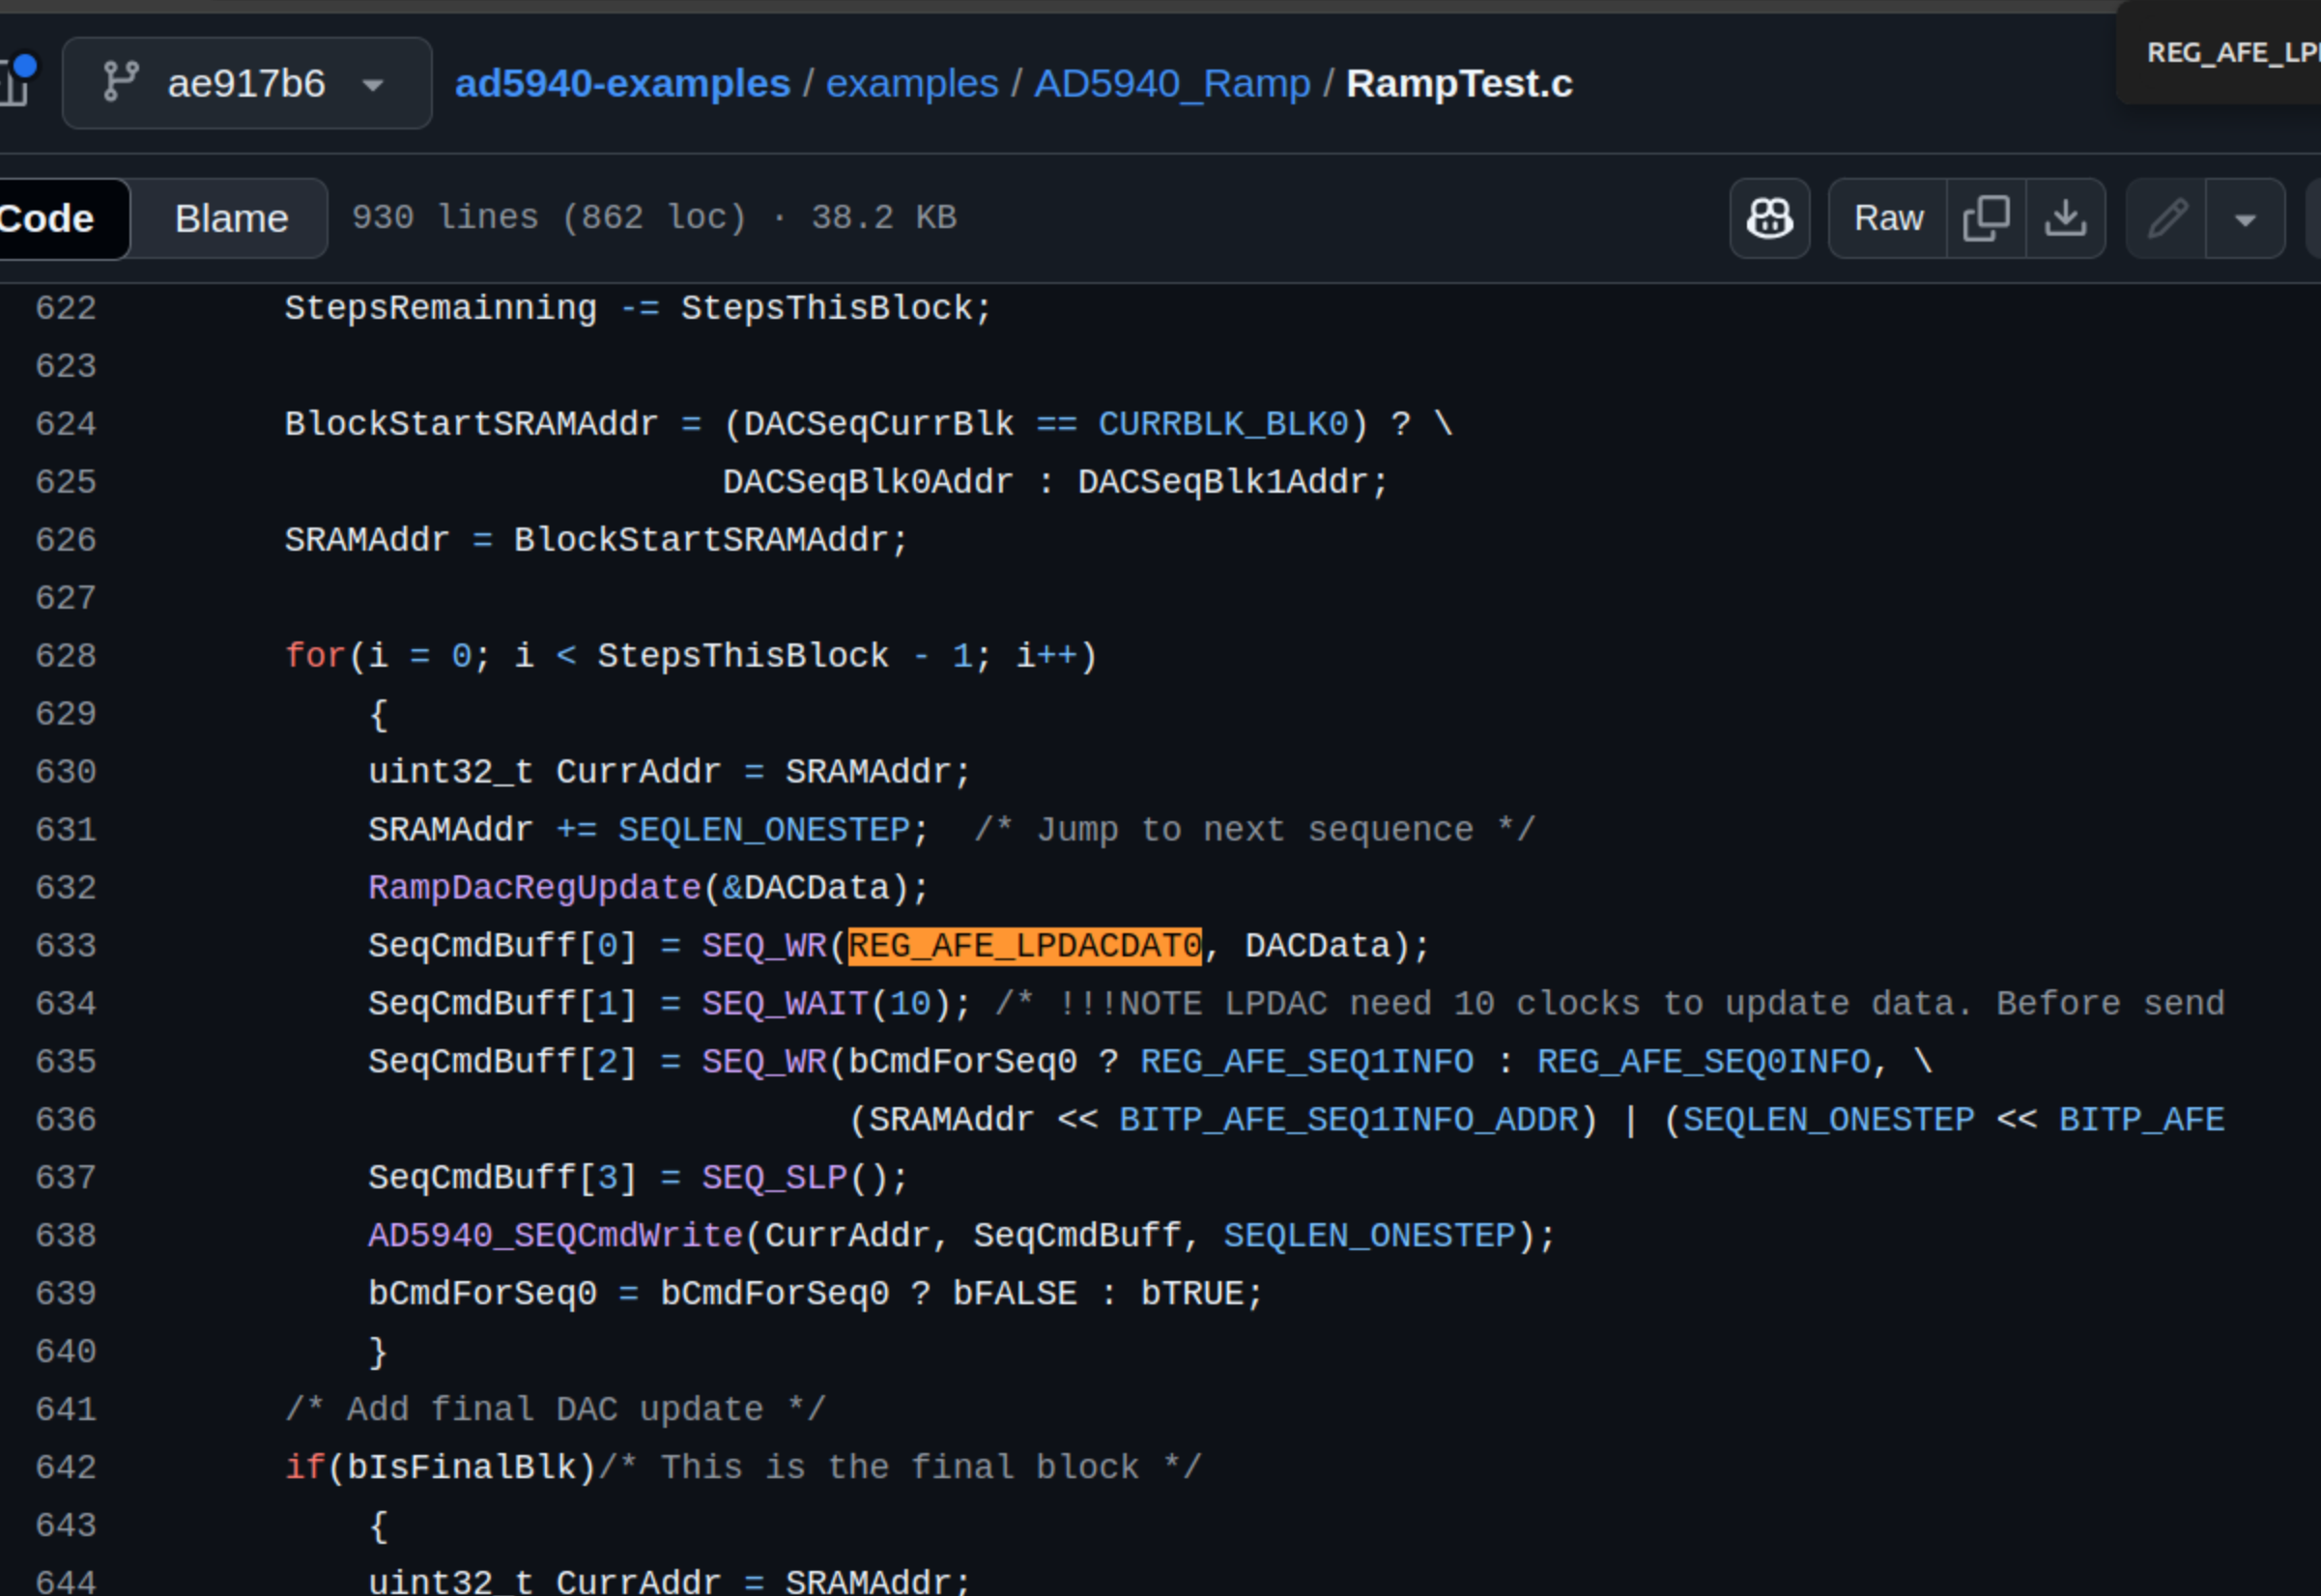The width and height of the screenshot is (2321, 1596).
Task: Click the REG_AFE_LP symbol panel header
Action: coord(2232,52)
